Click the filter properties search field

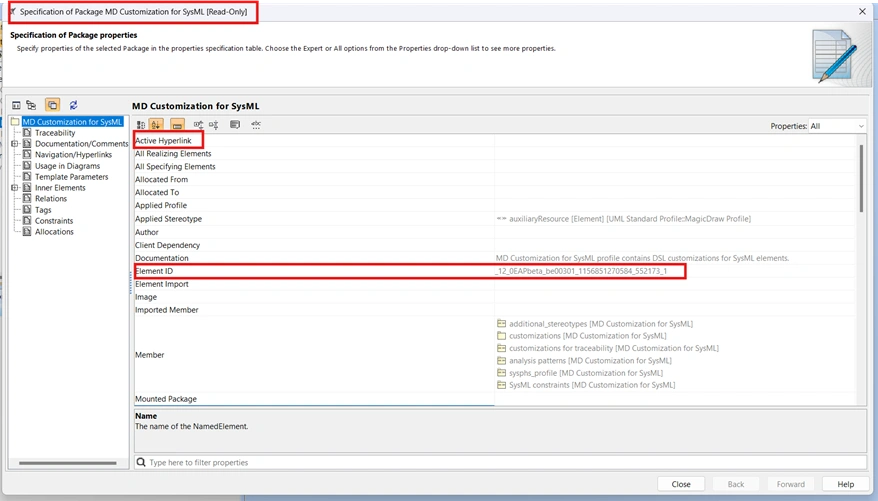pyautogui.click(x=500, y=462)
